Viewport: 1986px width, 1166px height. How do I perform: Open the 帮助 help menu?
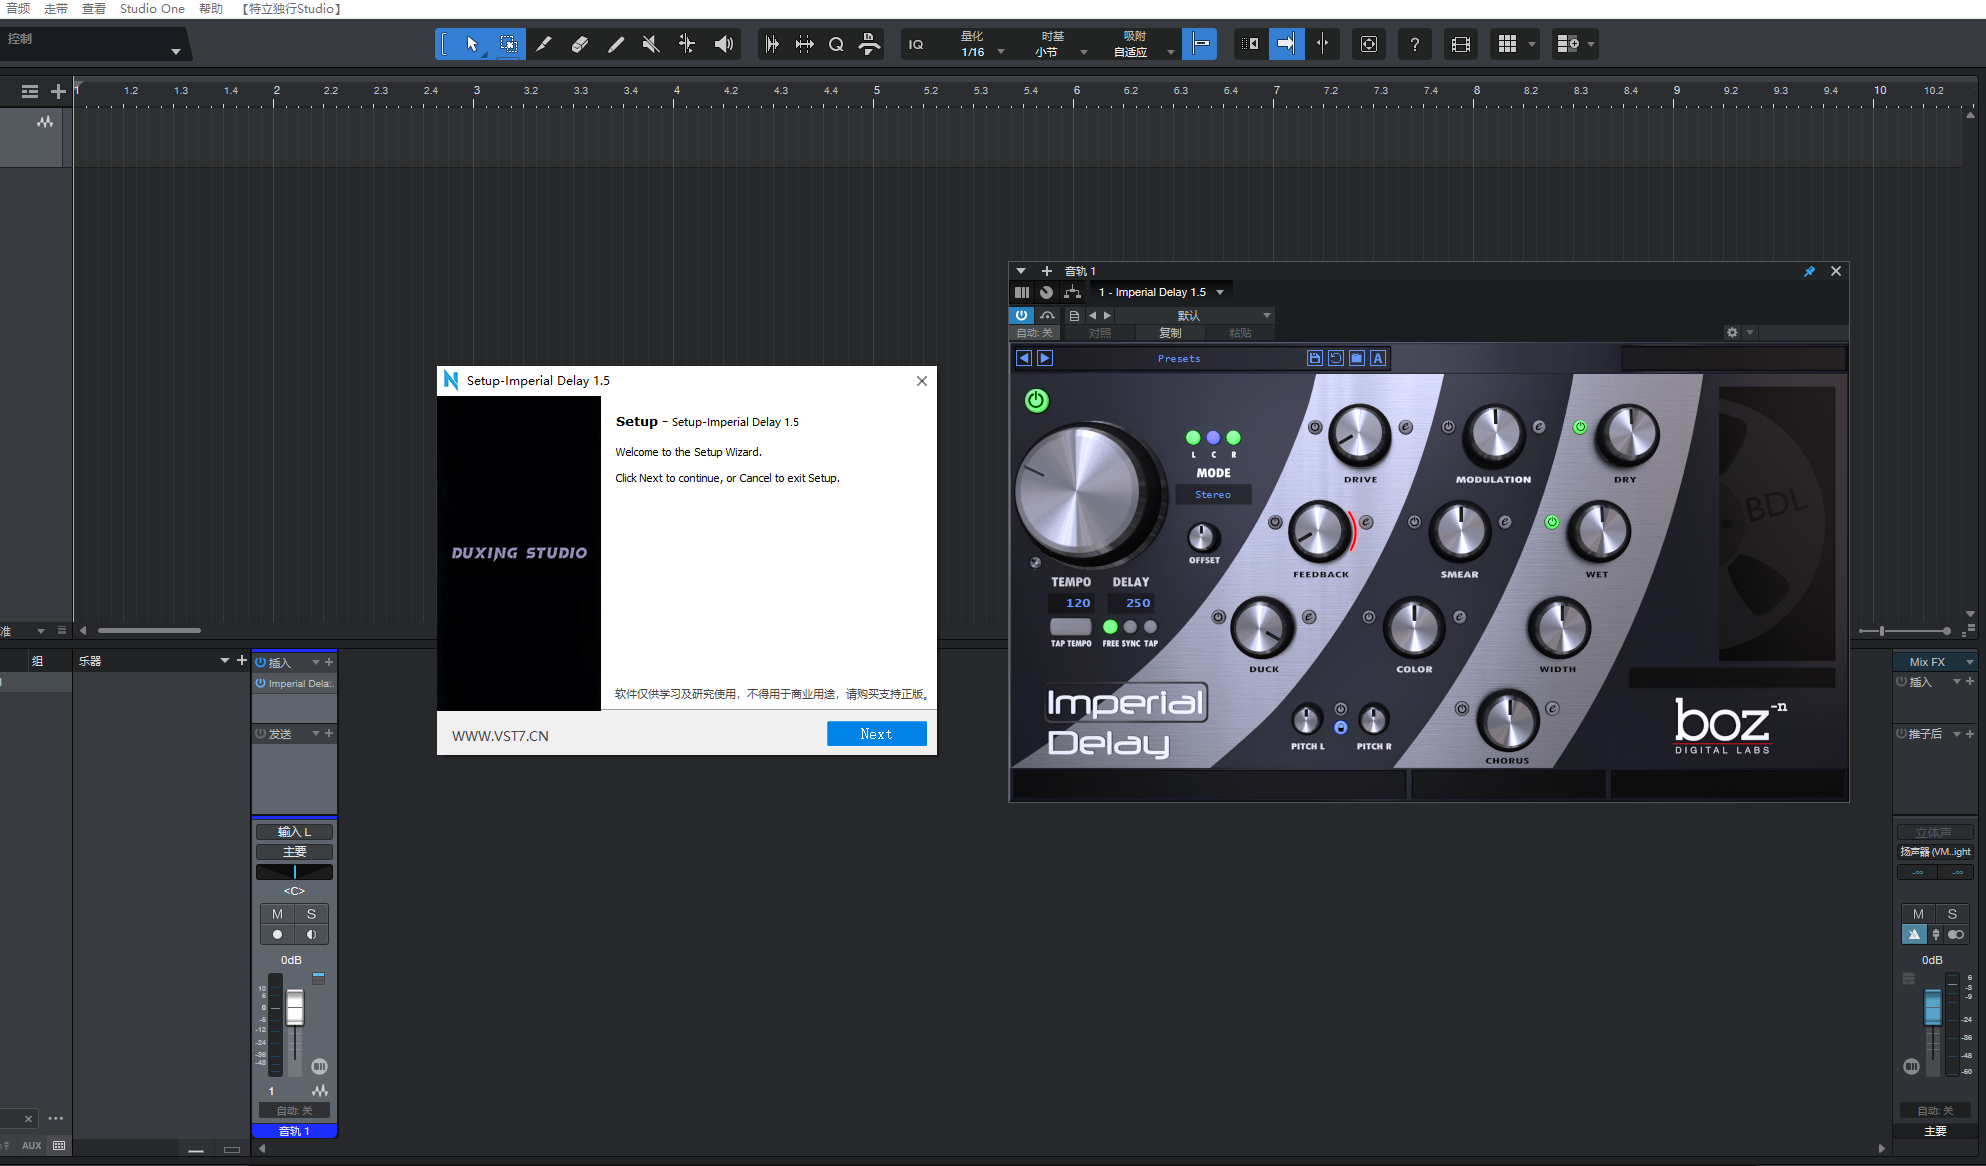(x=211, y=9)
